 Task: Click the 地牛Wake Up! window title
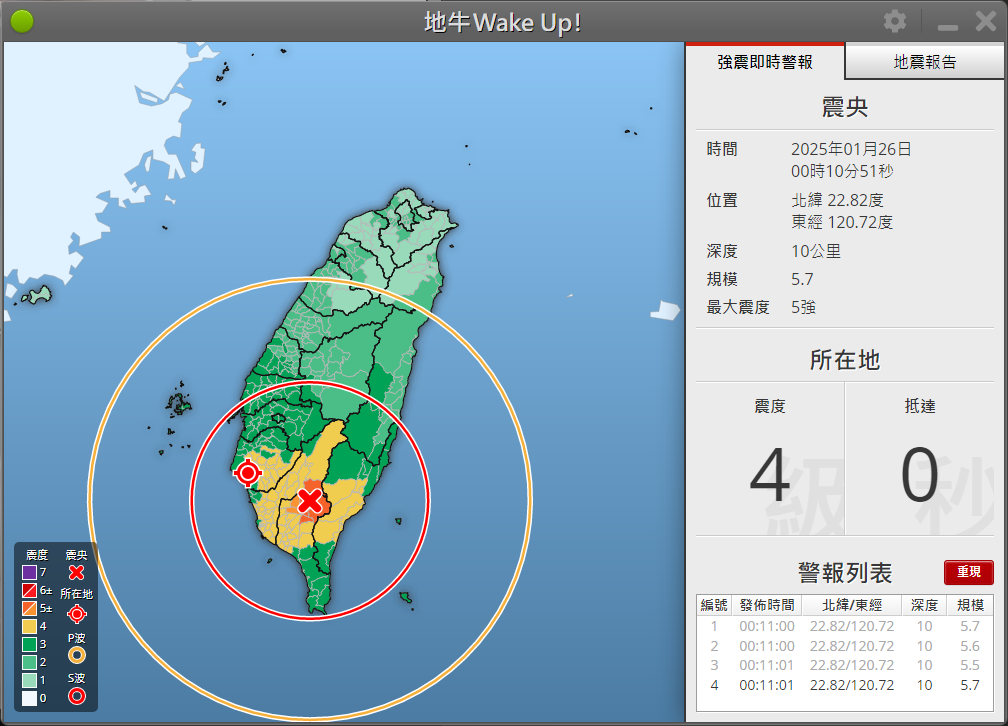click(x=503, y=23)
